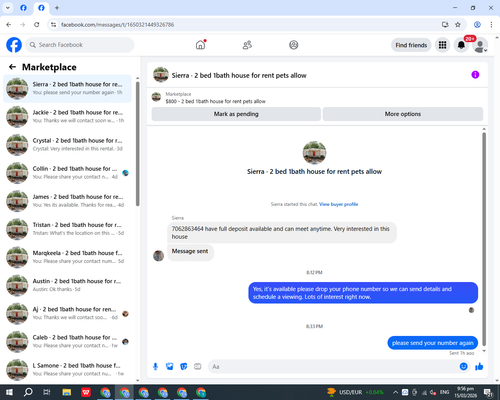Open the emoji picker smiley
The image size is (500, 400).
coord(463,367)
